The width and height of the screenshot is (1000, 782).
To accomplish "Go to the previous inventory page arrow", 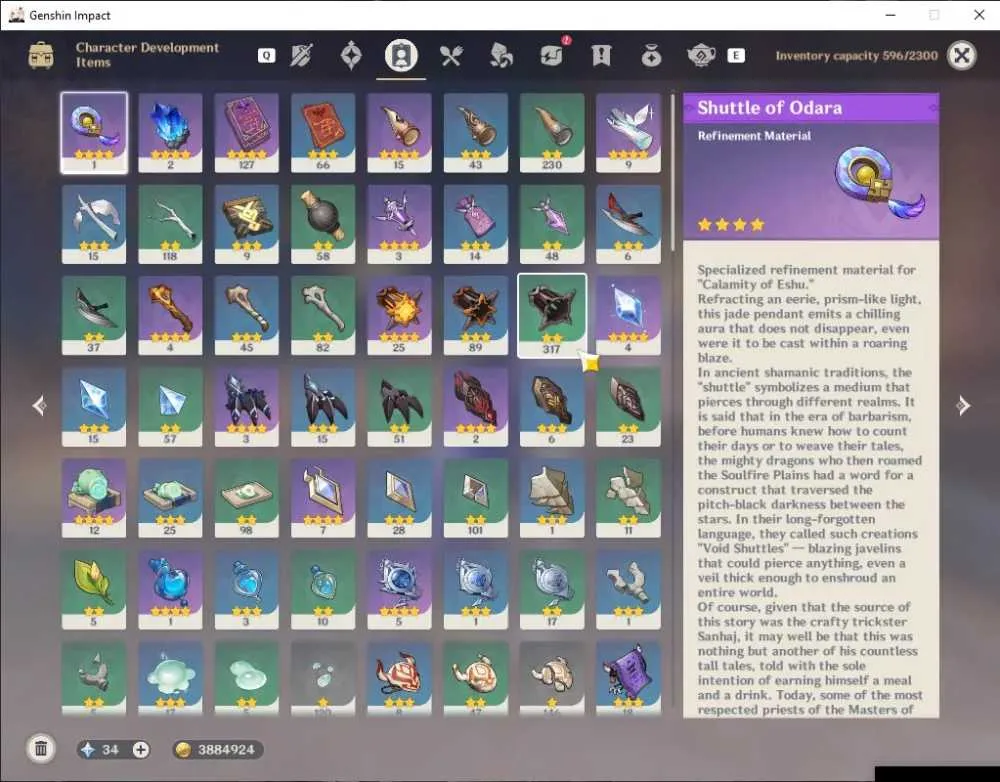I will coord(40,405).
